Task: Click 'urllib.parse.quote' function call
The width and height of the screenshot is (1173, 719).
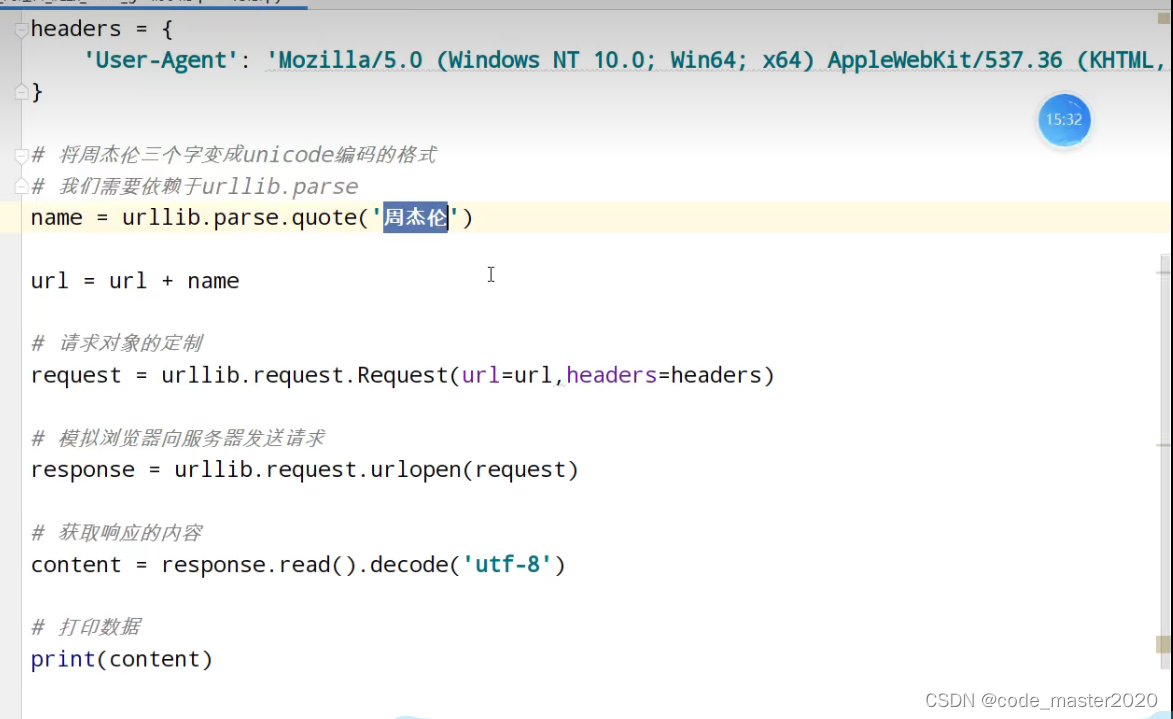Action: click(239, 218)
